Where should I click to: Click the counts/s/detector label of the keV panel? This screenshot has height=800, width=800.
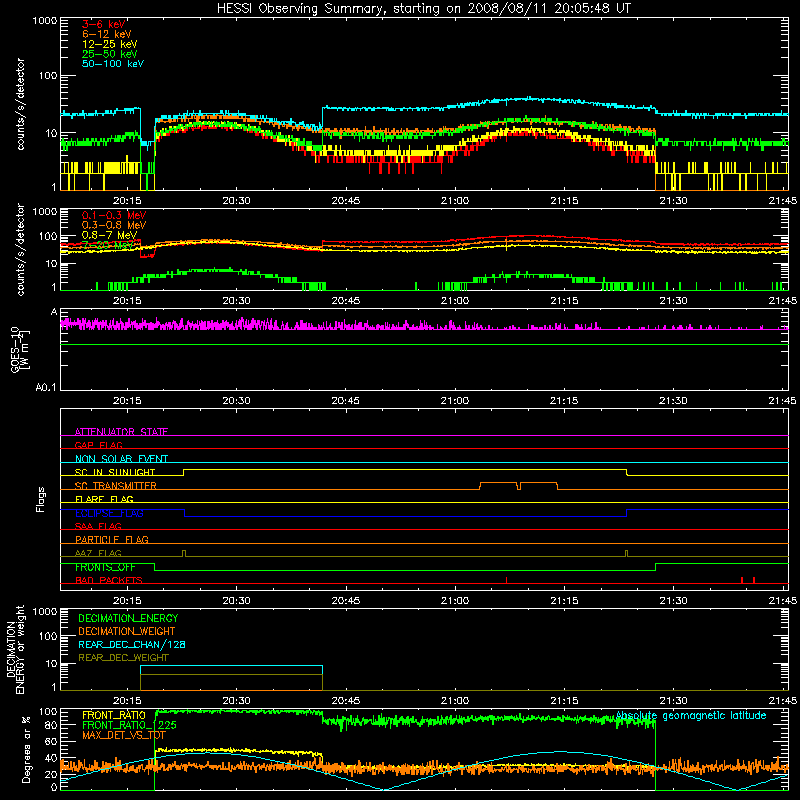click(20, 104)
